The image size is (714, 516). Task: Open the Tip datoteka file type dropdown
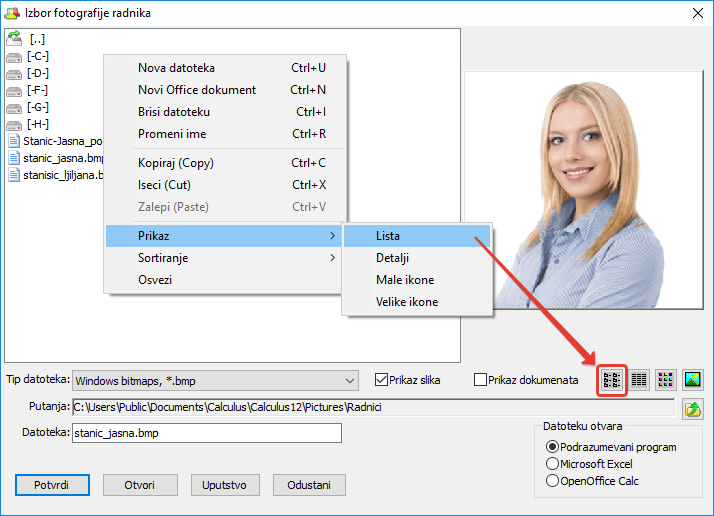(x=348, y=380)
